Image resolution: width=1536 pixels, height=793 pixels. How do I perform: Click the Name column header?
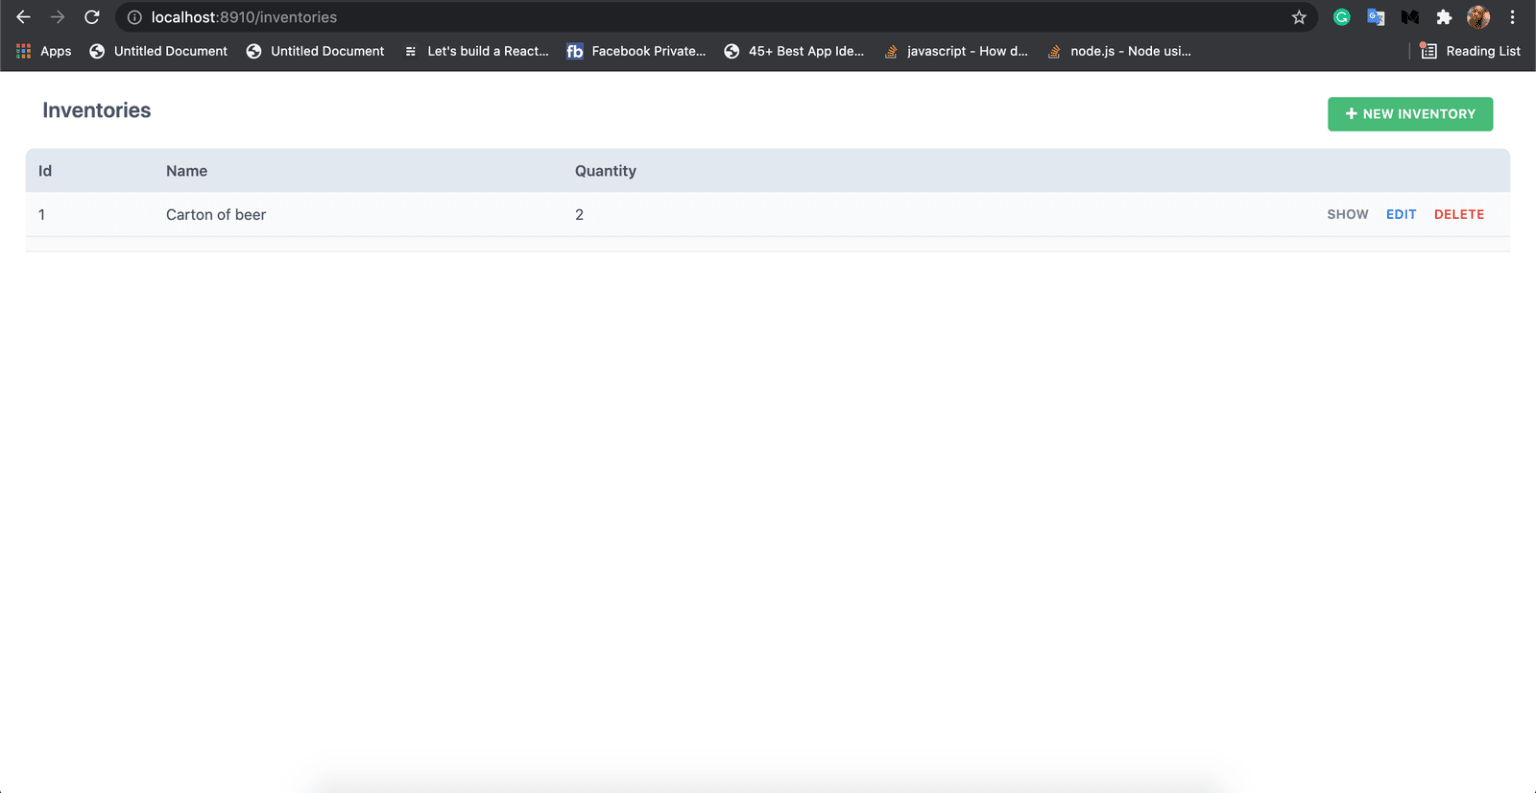coord(187,171)
